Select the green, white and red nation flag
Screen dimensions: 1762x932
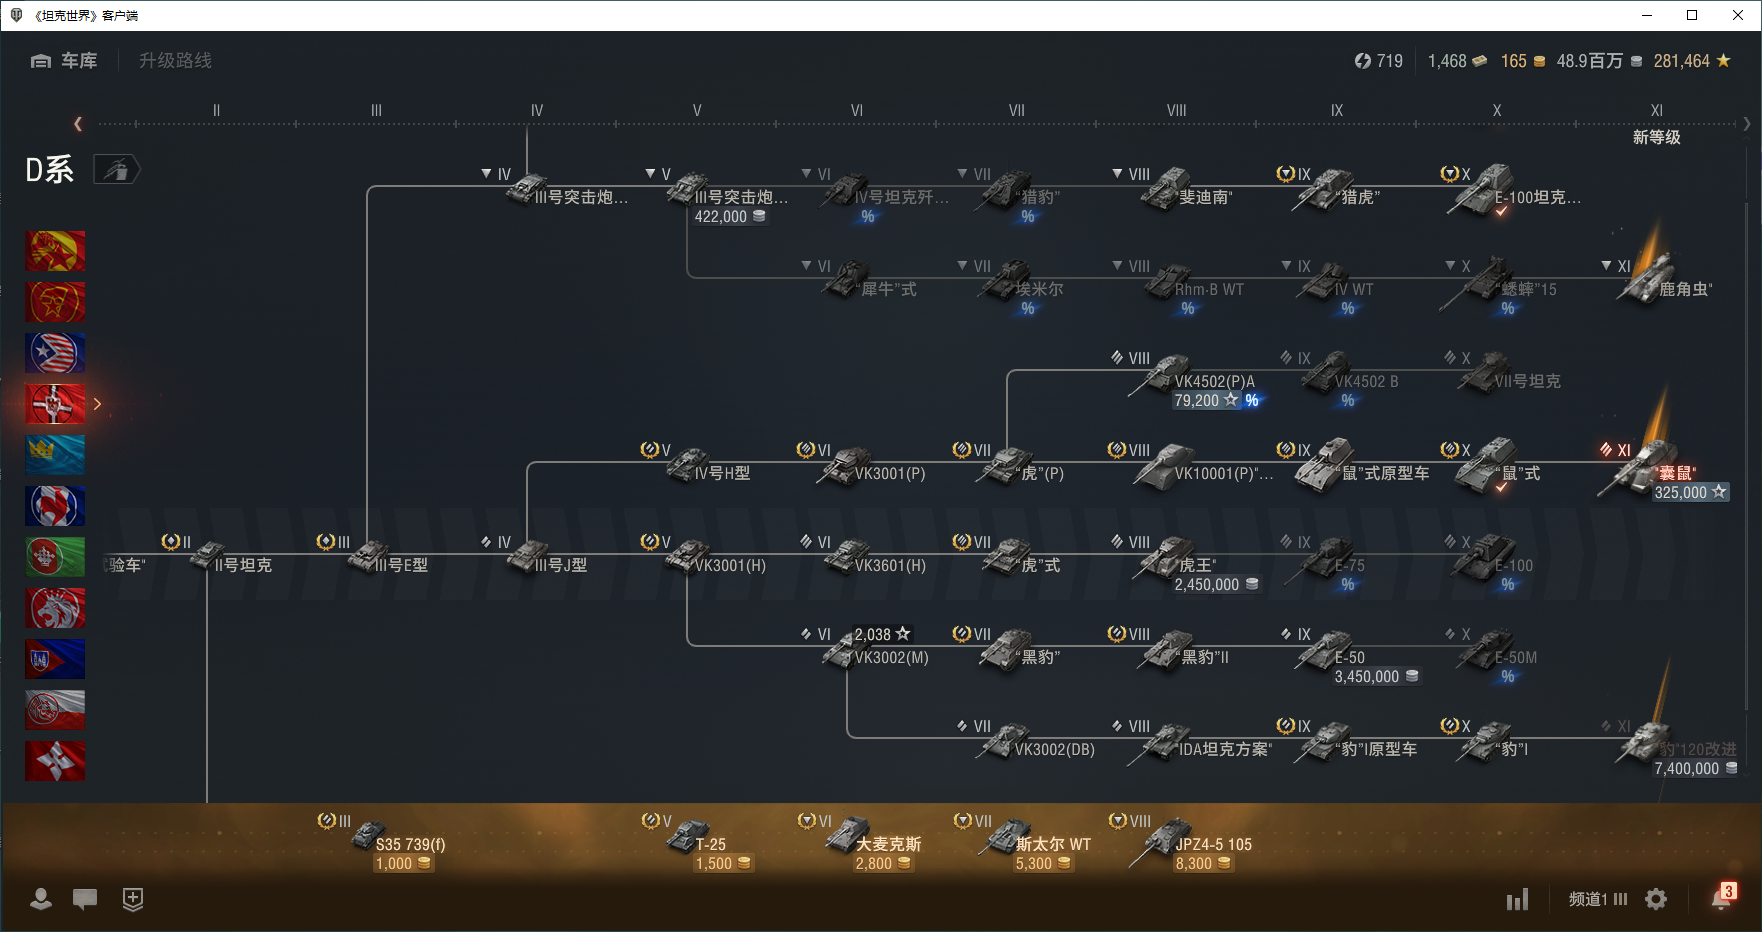point(55,557)
